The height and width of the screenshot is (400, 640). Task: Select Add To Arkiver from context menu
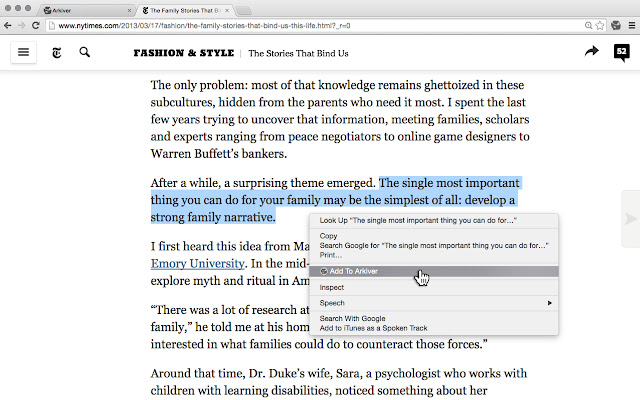tap(355, 271)
